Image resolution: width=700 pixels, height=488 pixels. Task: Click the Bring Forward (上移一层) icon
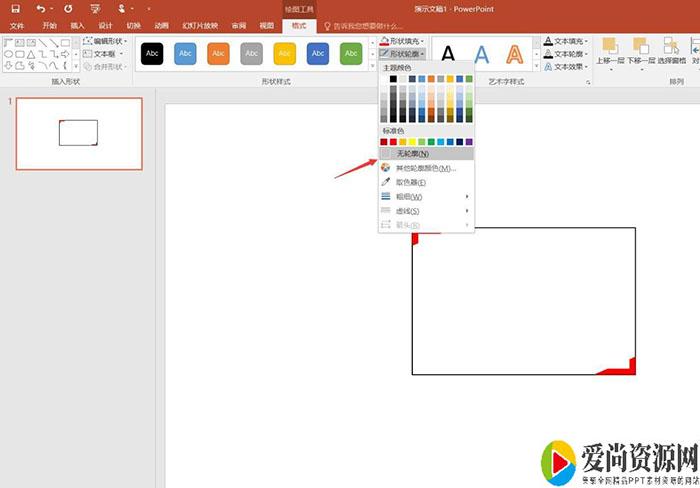click(x=609, y=48)
